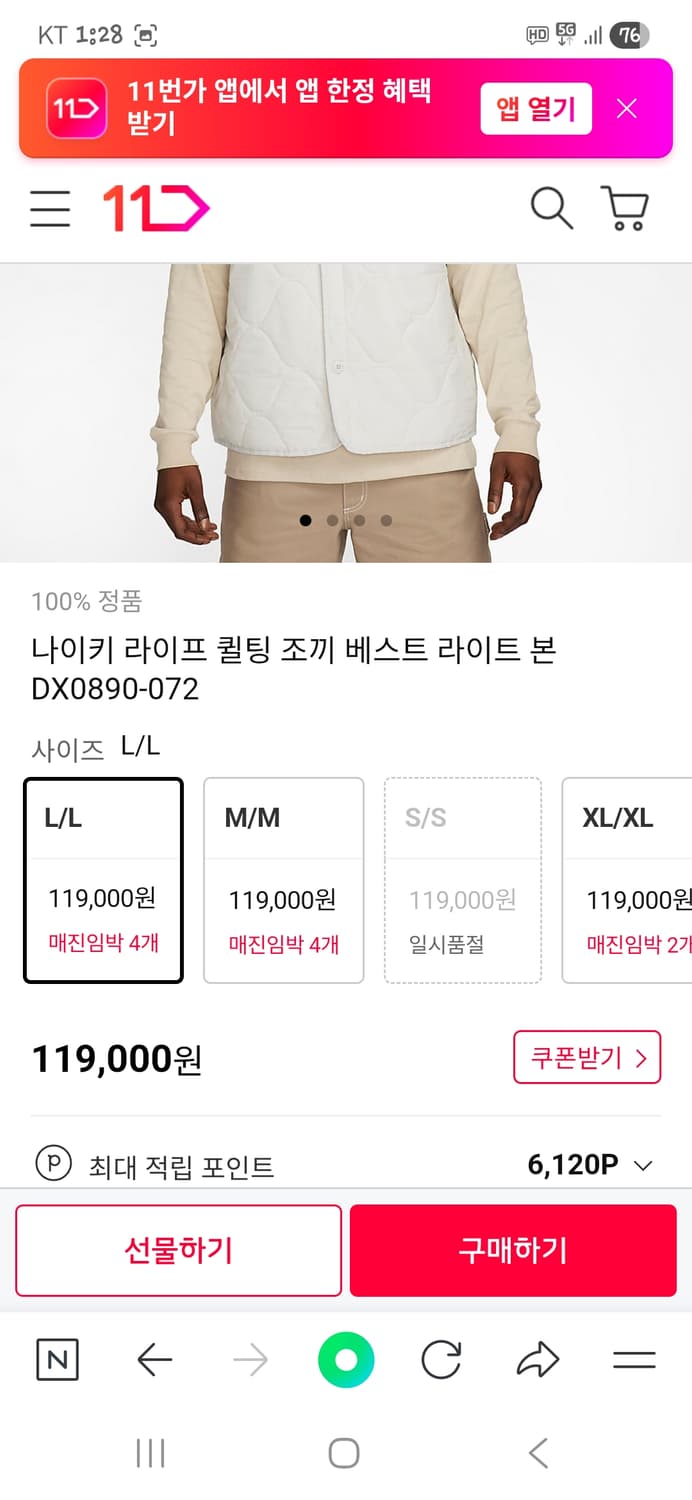
Task: Tap the Naver app icon in browser toolbar
Action: [57, 1359]
